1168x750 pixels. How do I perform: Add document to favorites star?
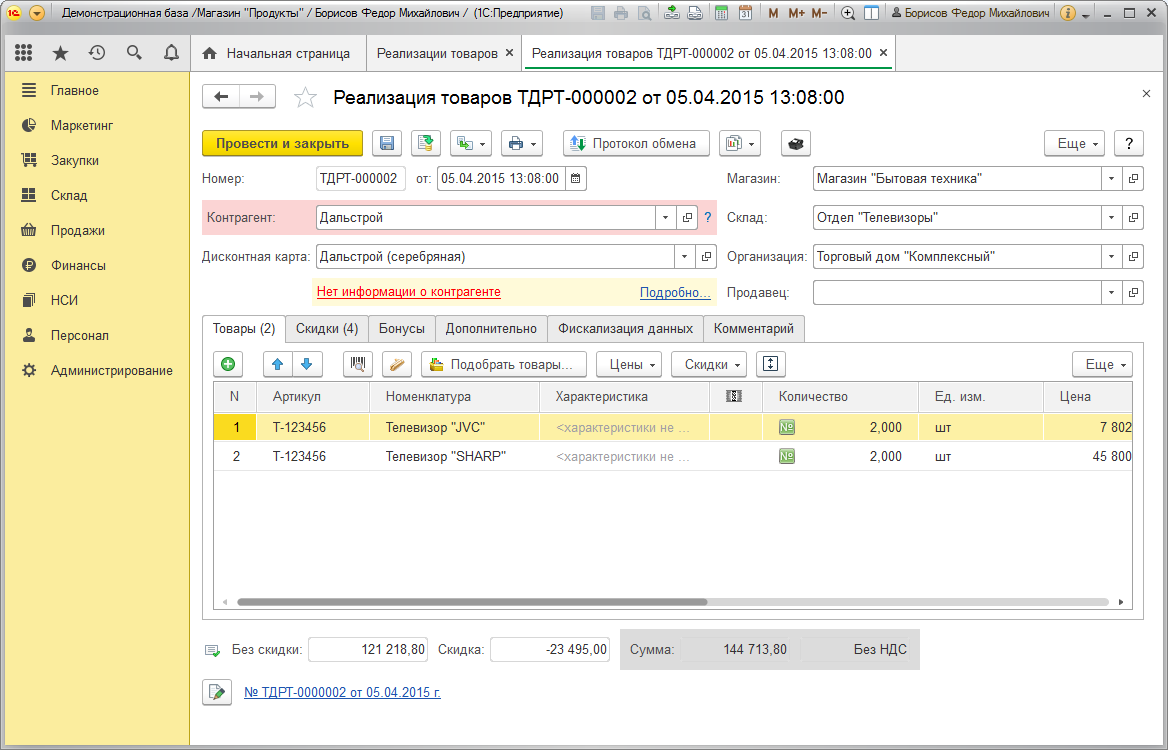point(305,98)
